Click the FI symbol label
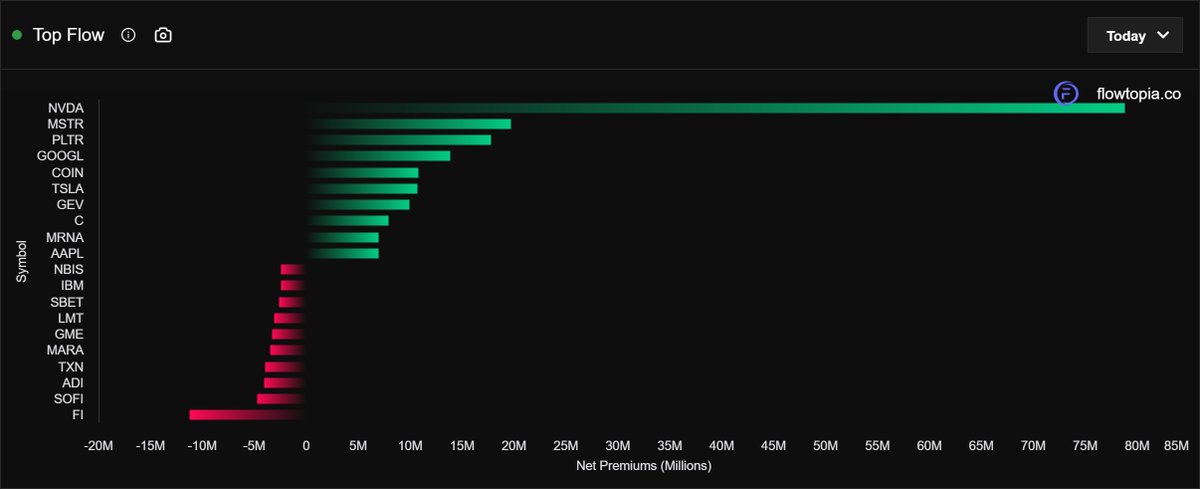Image resolution: width=1200 pixels, height=489 pixels. 78,415
